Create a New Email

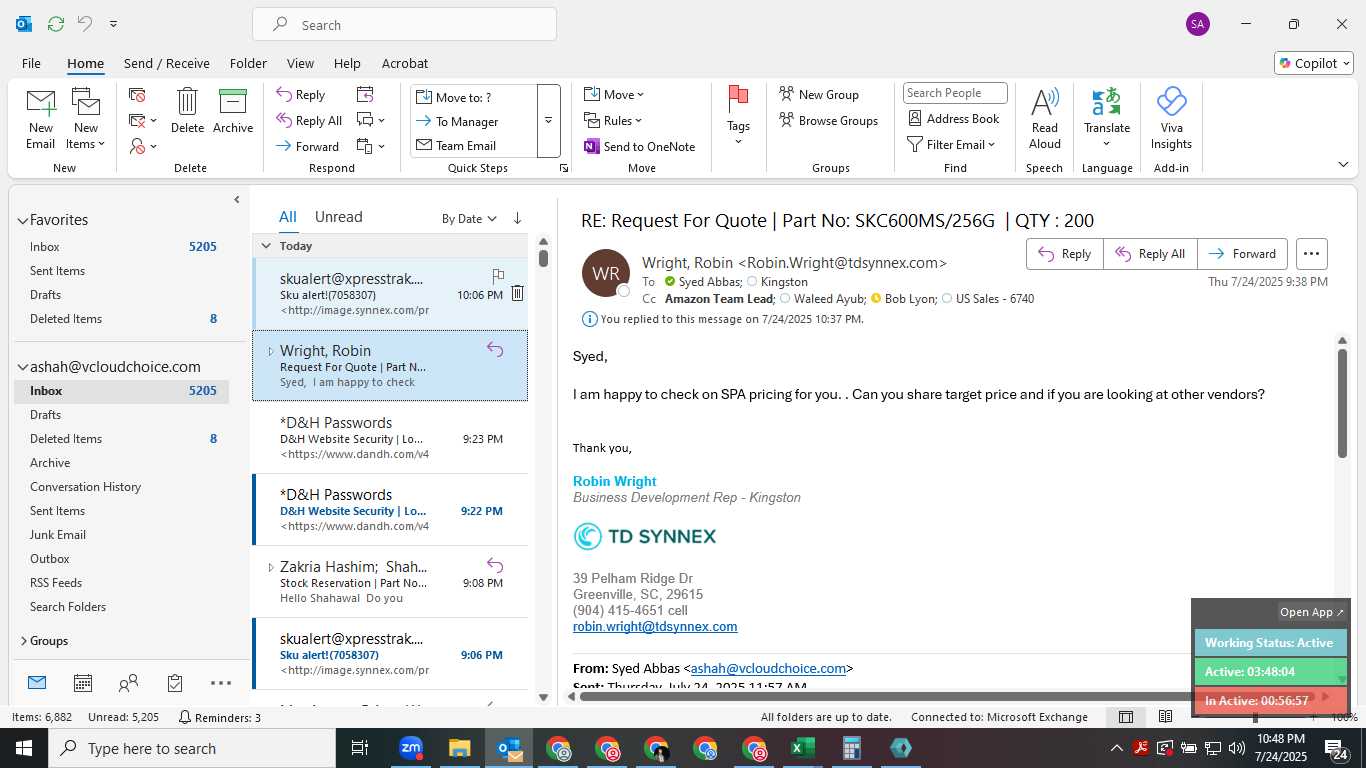[x=40, y=118]
